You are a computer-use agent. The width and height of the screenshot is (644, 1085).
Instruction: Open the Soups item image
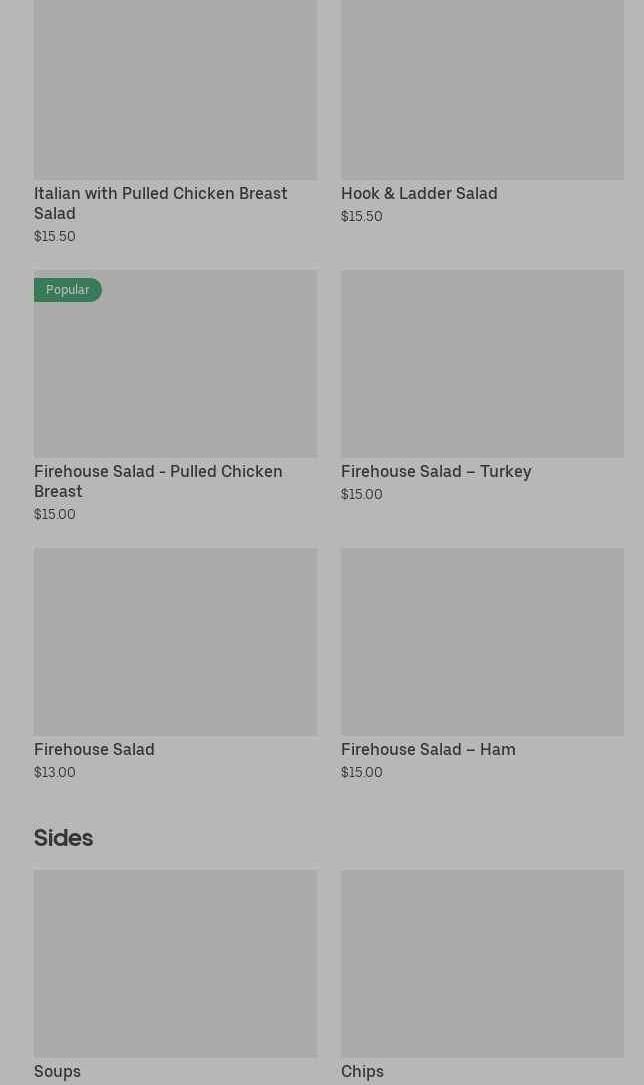(175, 962)
